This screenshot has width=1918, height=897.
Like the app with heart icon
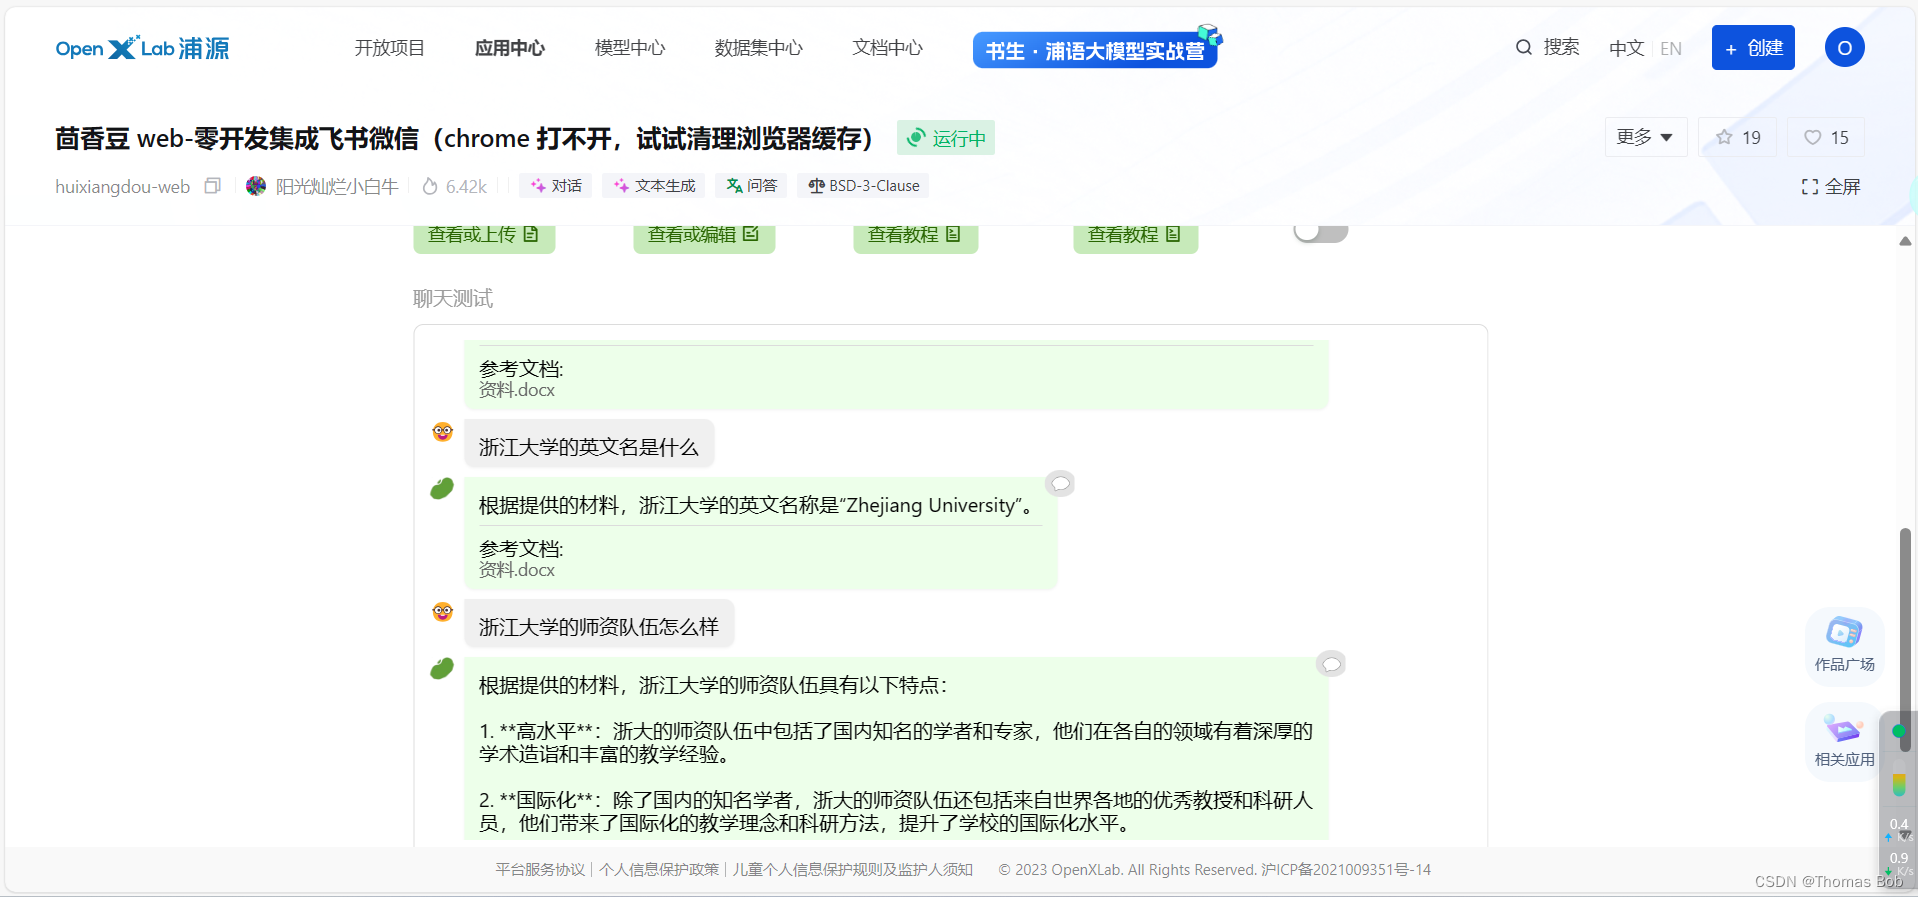1826,137
